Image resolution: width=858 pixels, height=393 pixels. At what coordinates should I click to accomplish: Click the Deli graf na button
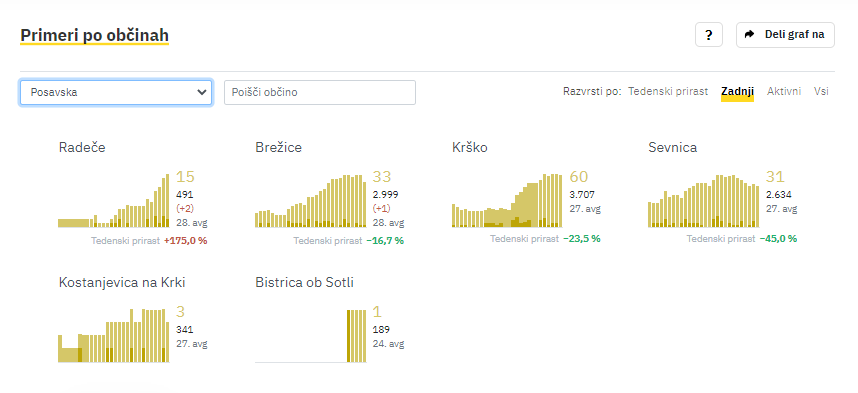(x=785, y=35)
